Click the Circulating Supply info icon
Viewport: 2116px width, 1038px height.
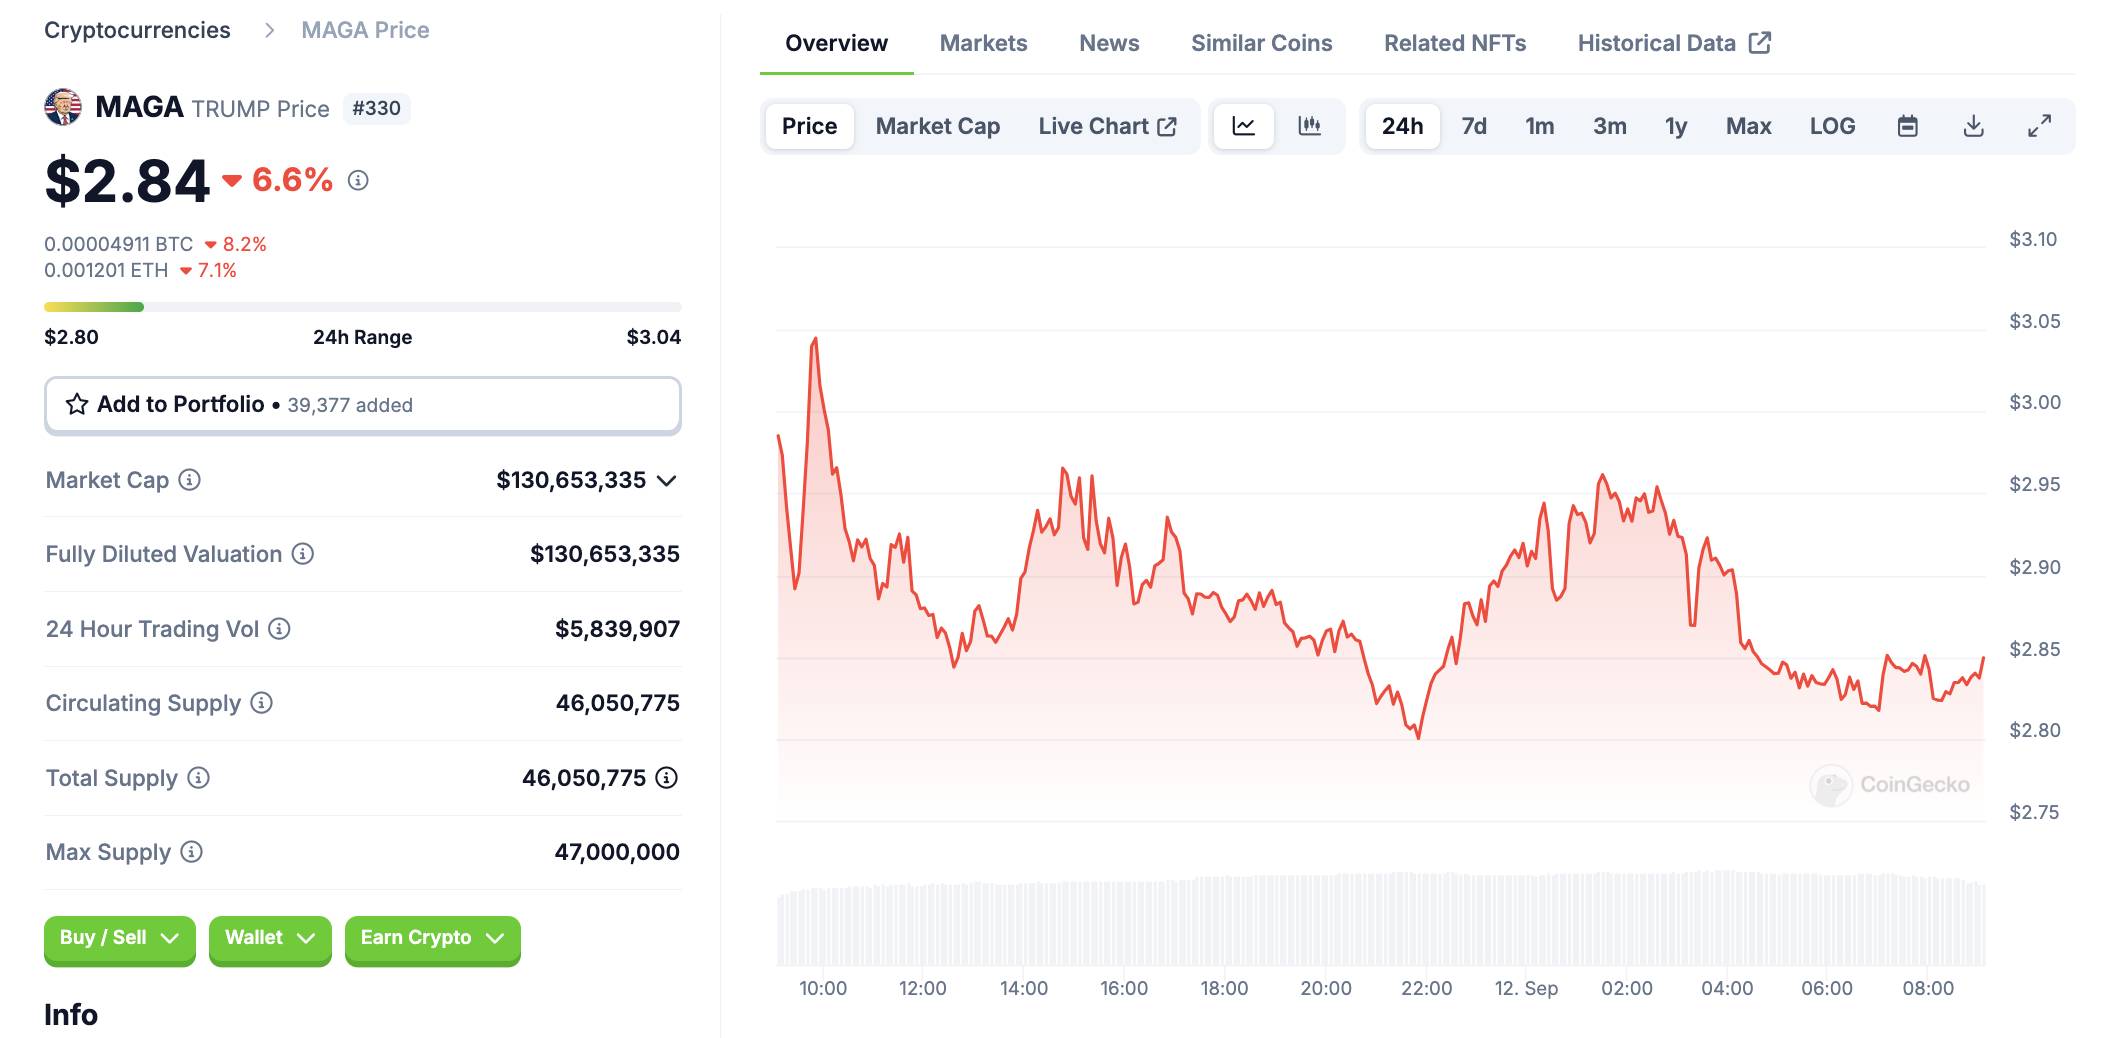pyautogui.click(x=261, y=703)
